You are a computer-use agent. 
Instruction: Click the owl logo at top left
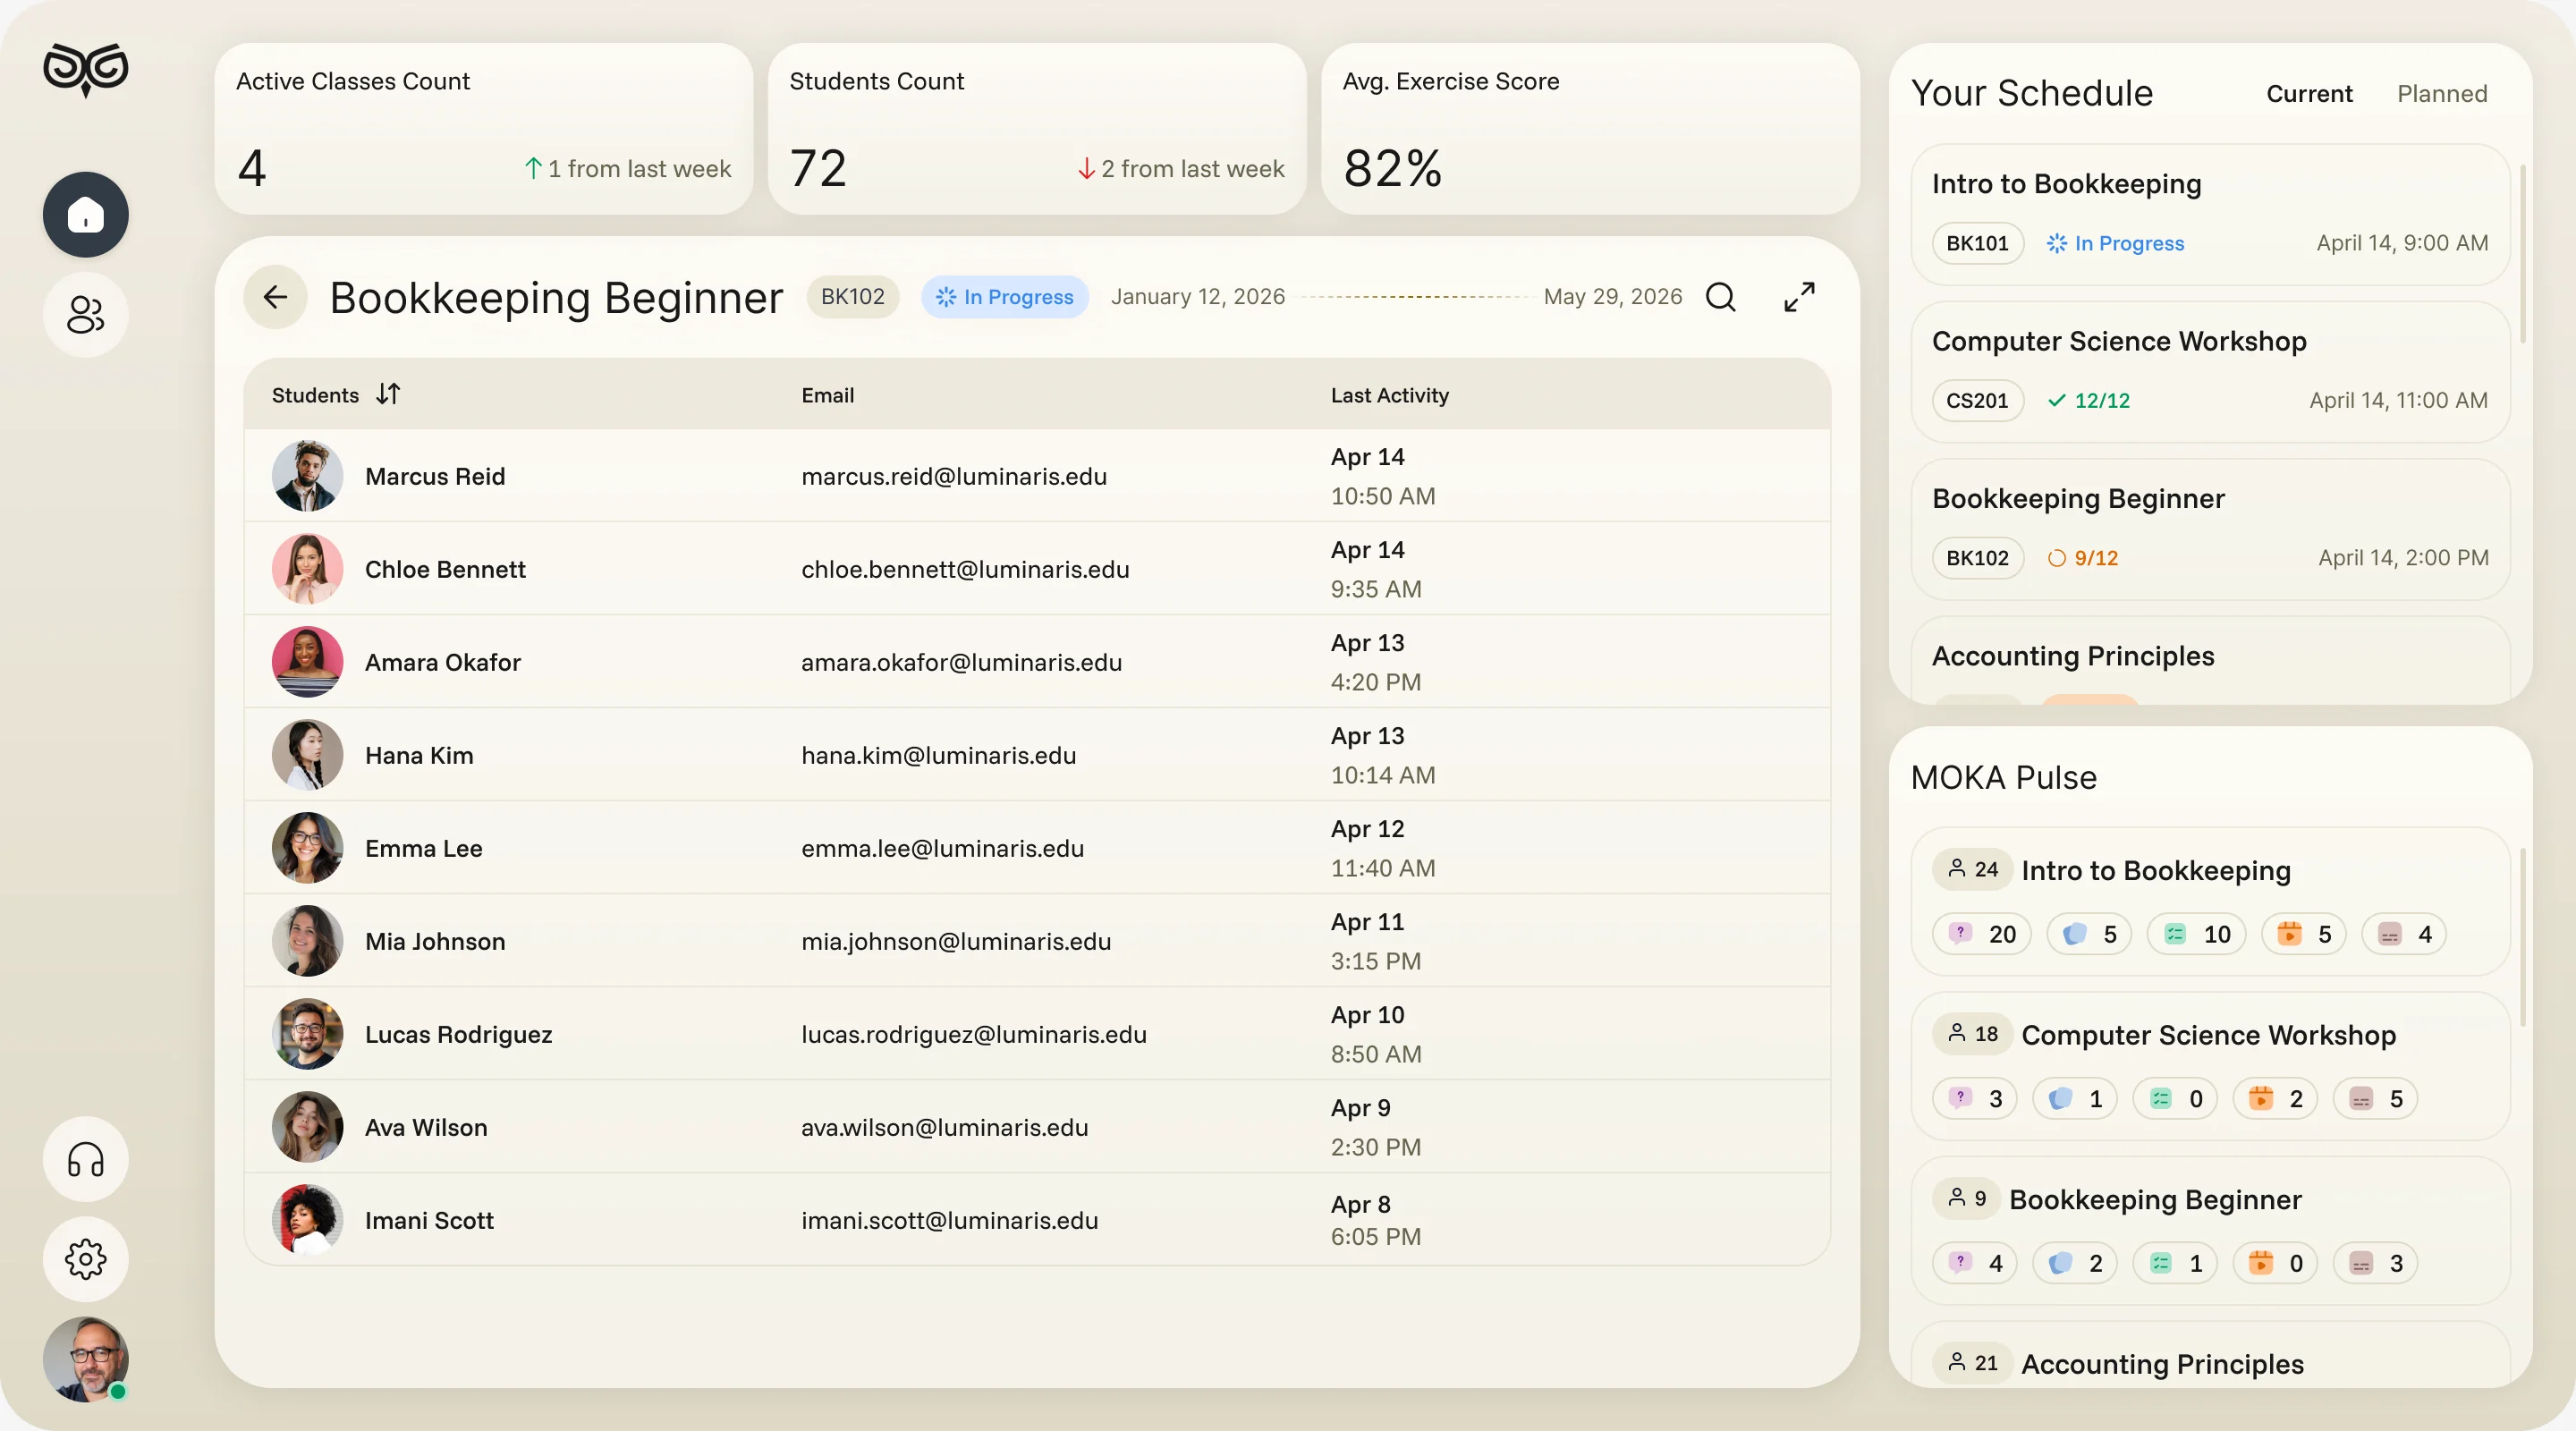tap(86, 70)
